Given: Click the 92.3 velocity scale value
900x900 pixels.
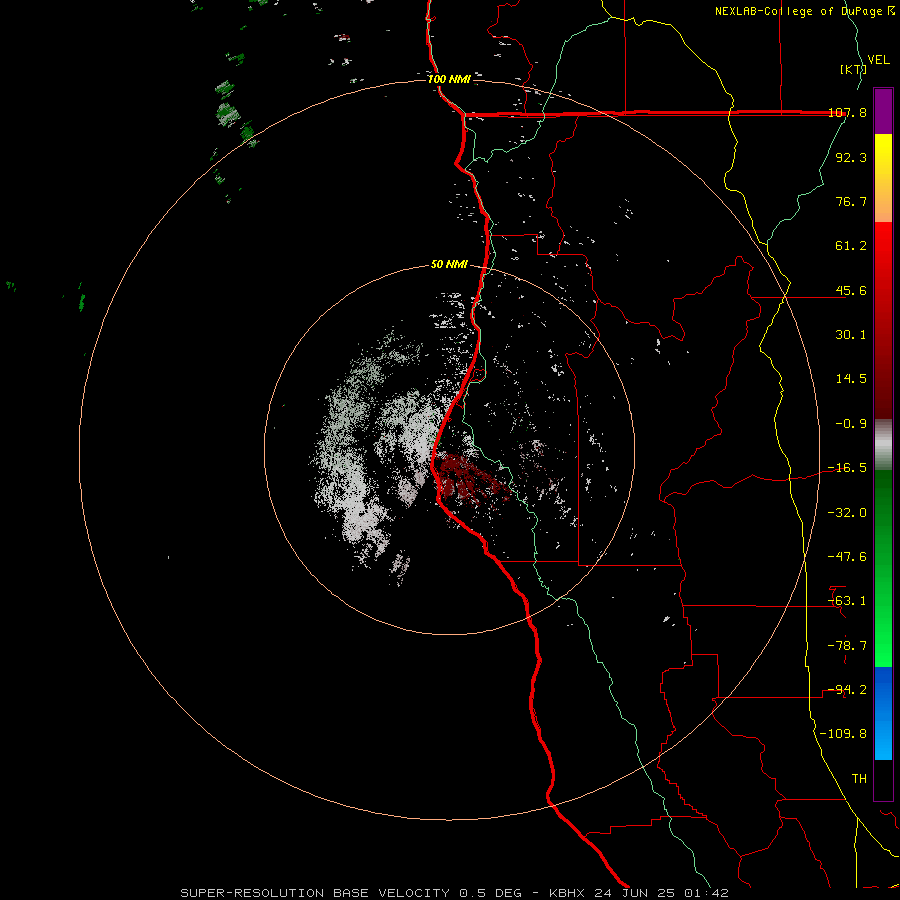Looking at the screenshot, I should 851,157.
